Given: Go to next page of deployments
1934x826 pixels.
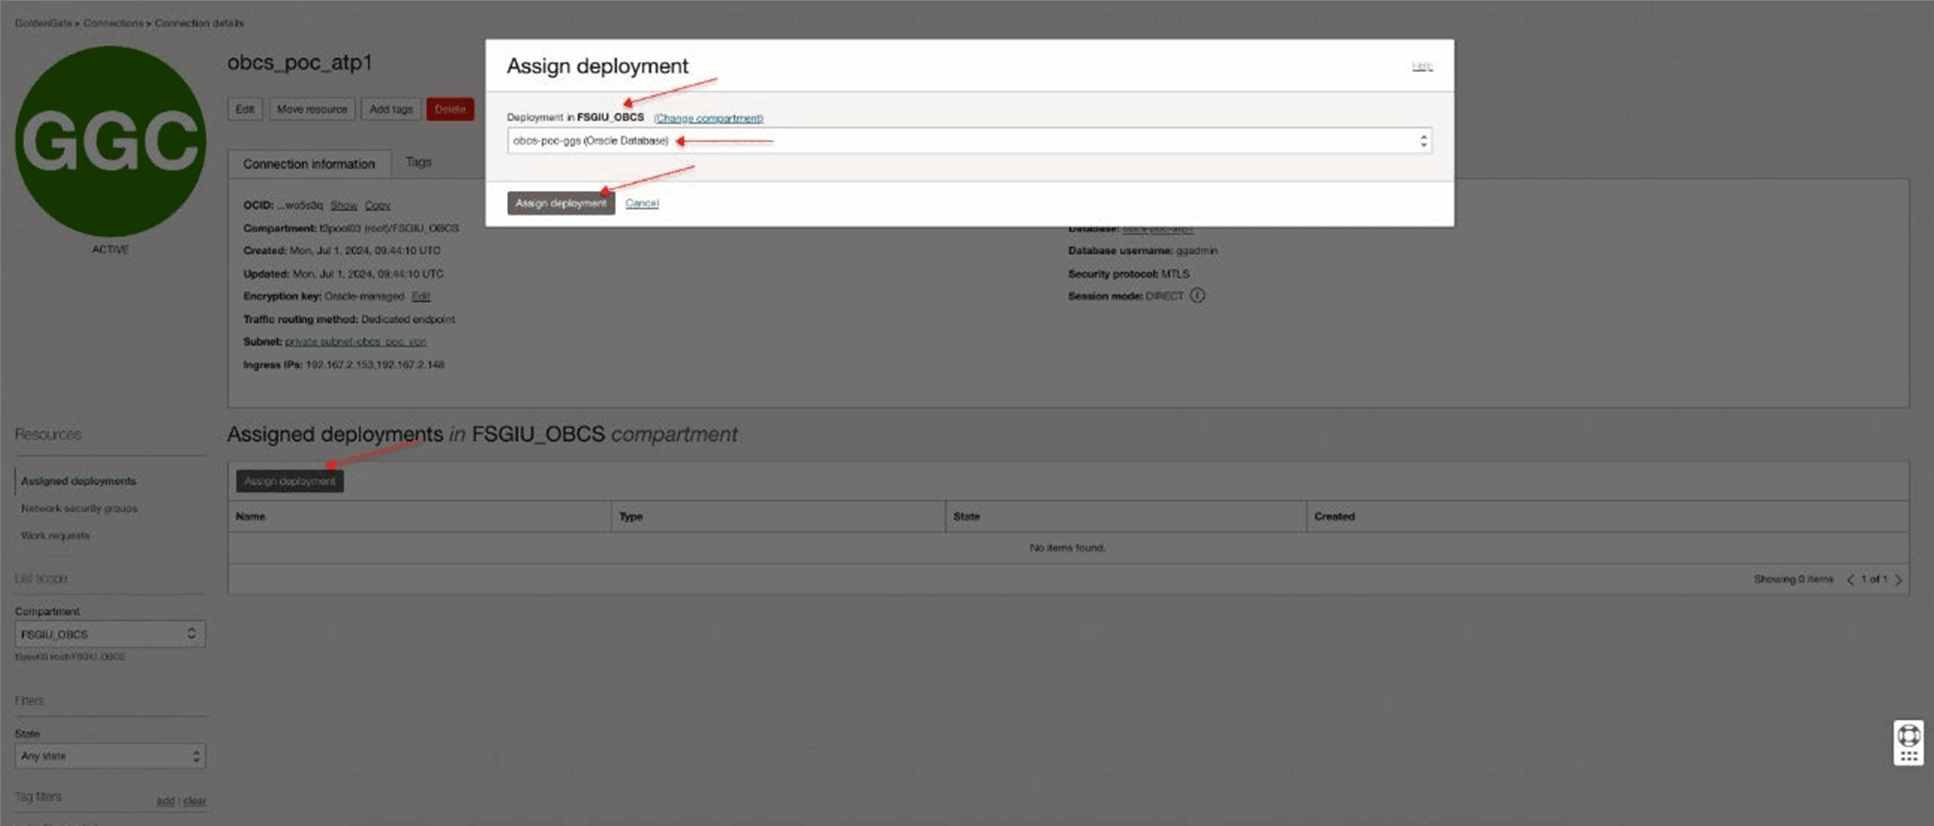Looking at the screenshot, I should click(1898, 580).
